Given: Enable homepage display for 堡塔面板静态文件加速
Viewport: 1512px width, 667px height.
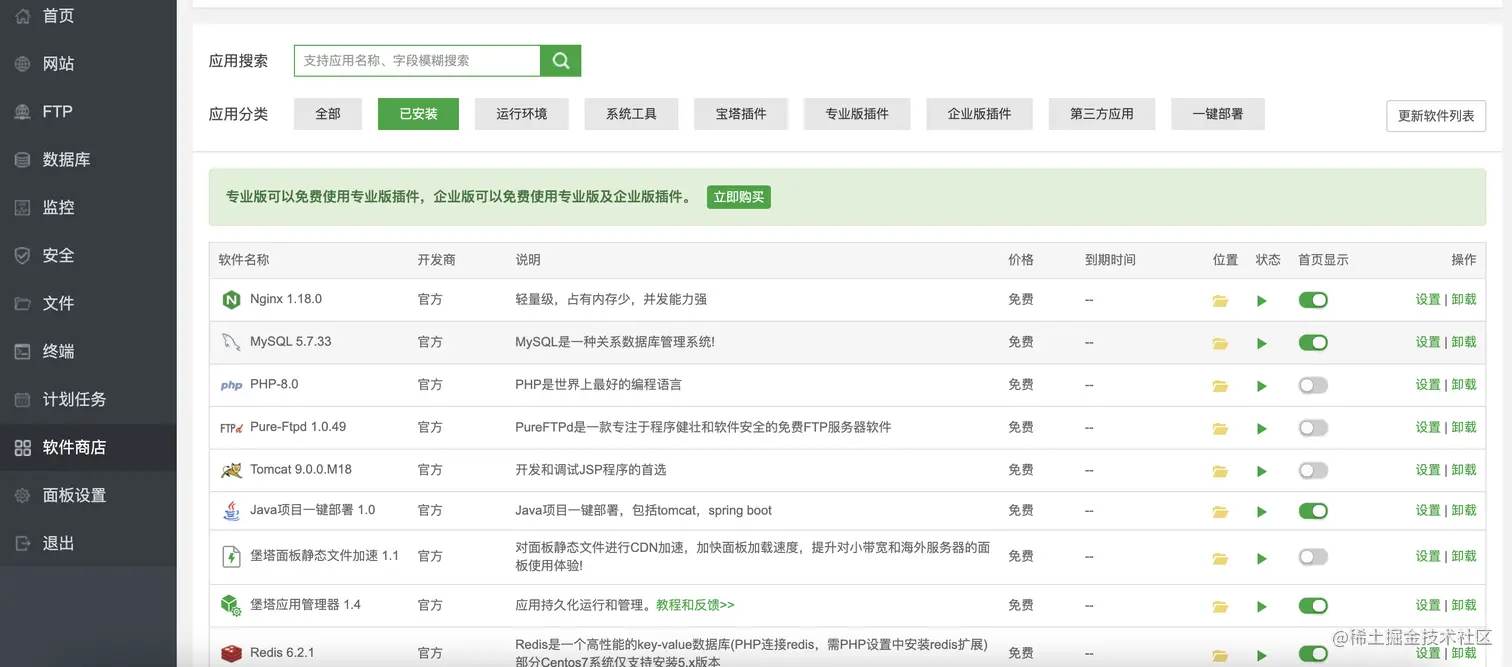Looking at the screenshot, I should 1313,557.
